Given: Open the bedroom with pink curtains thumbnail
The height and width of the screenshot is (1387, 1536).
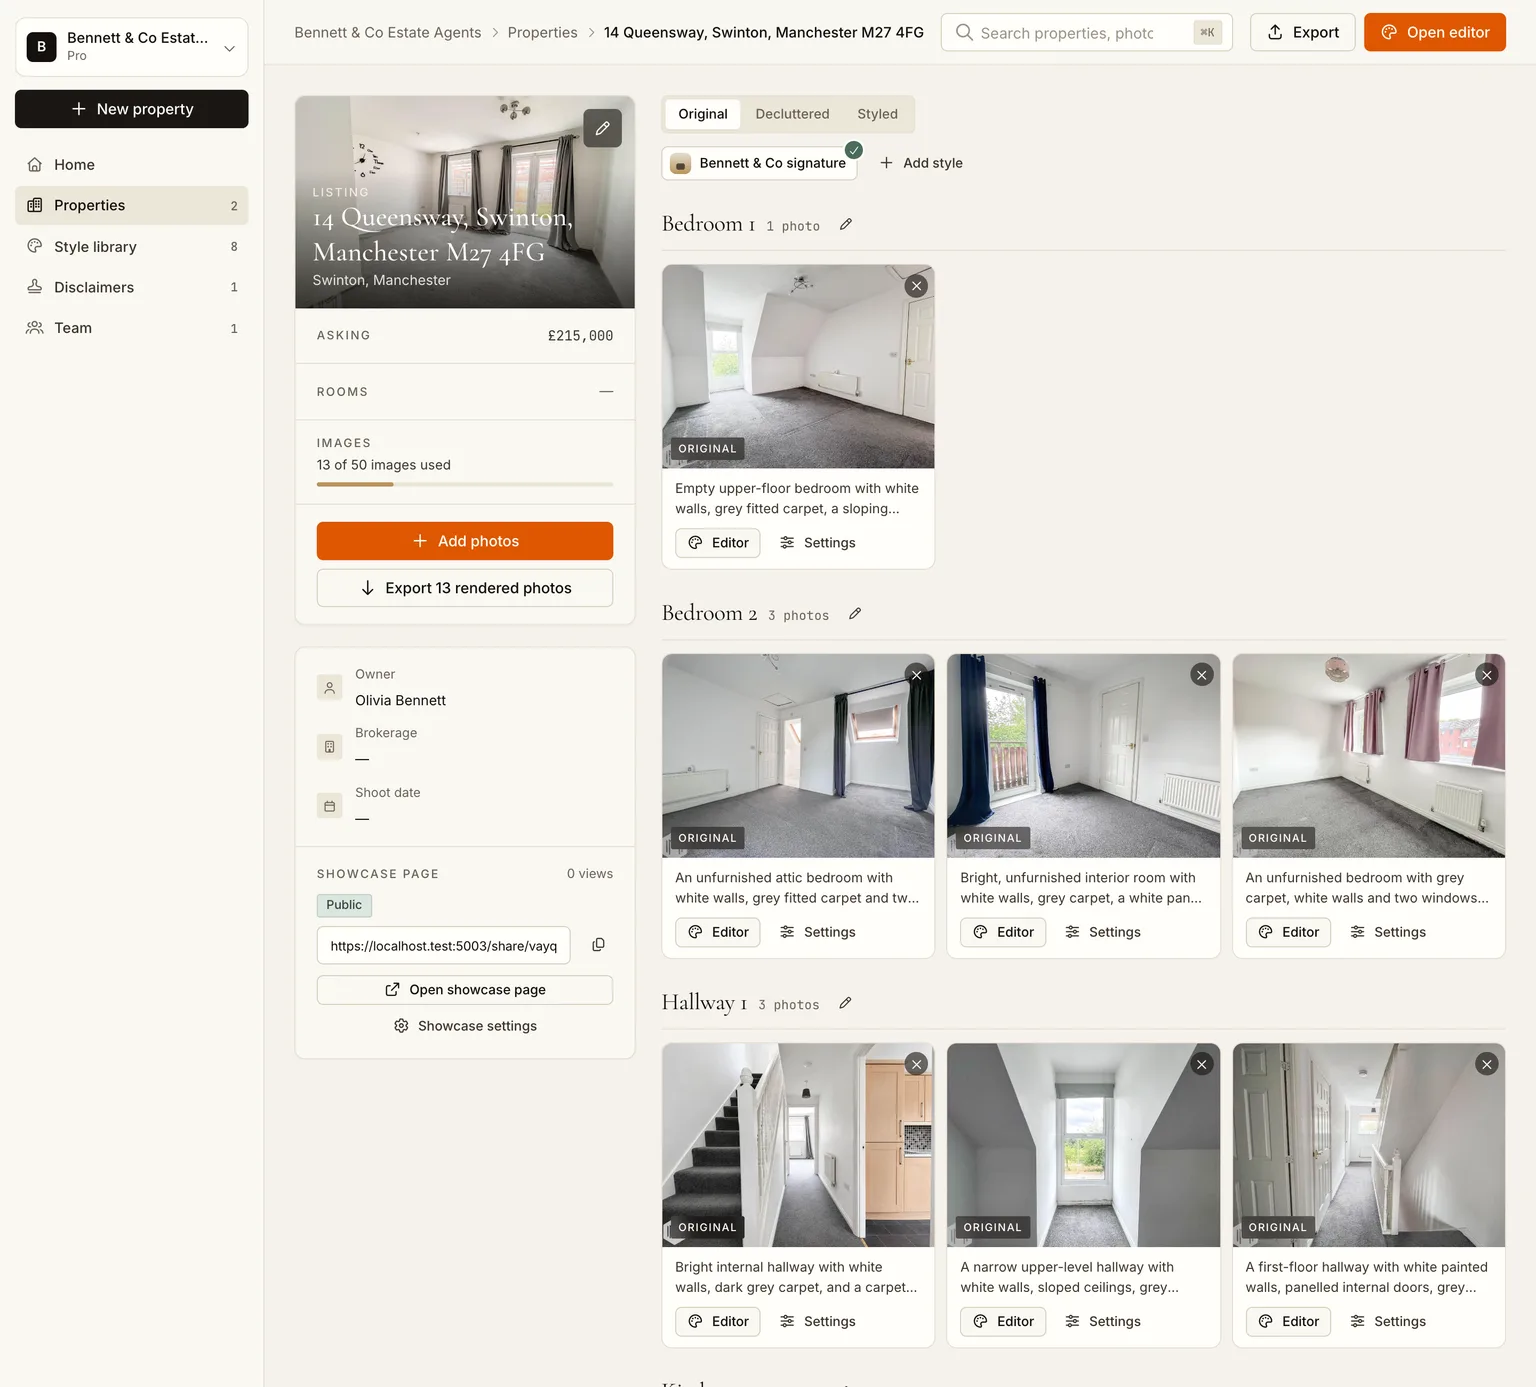Looking at the screenshot, I should 1368,756.
